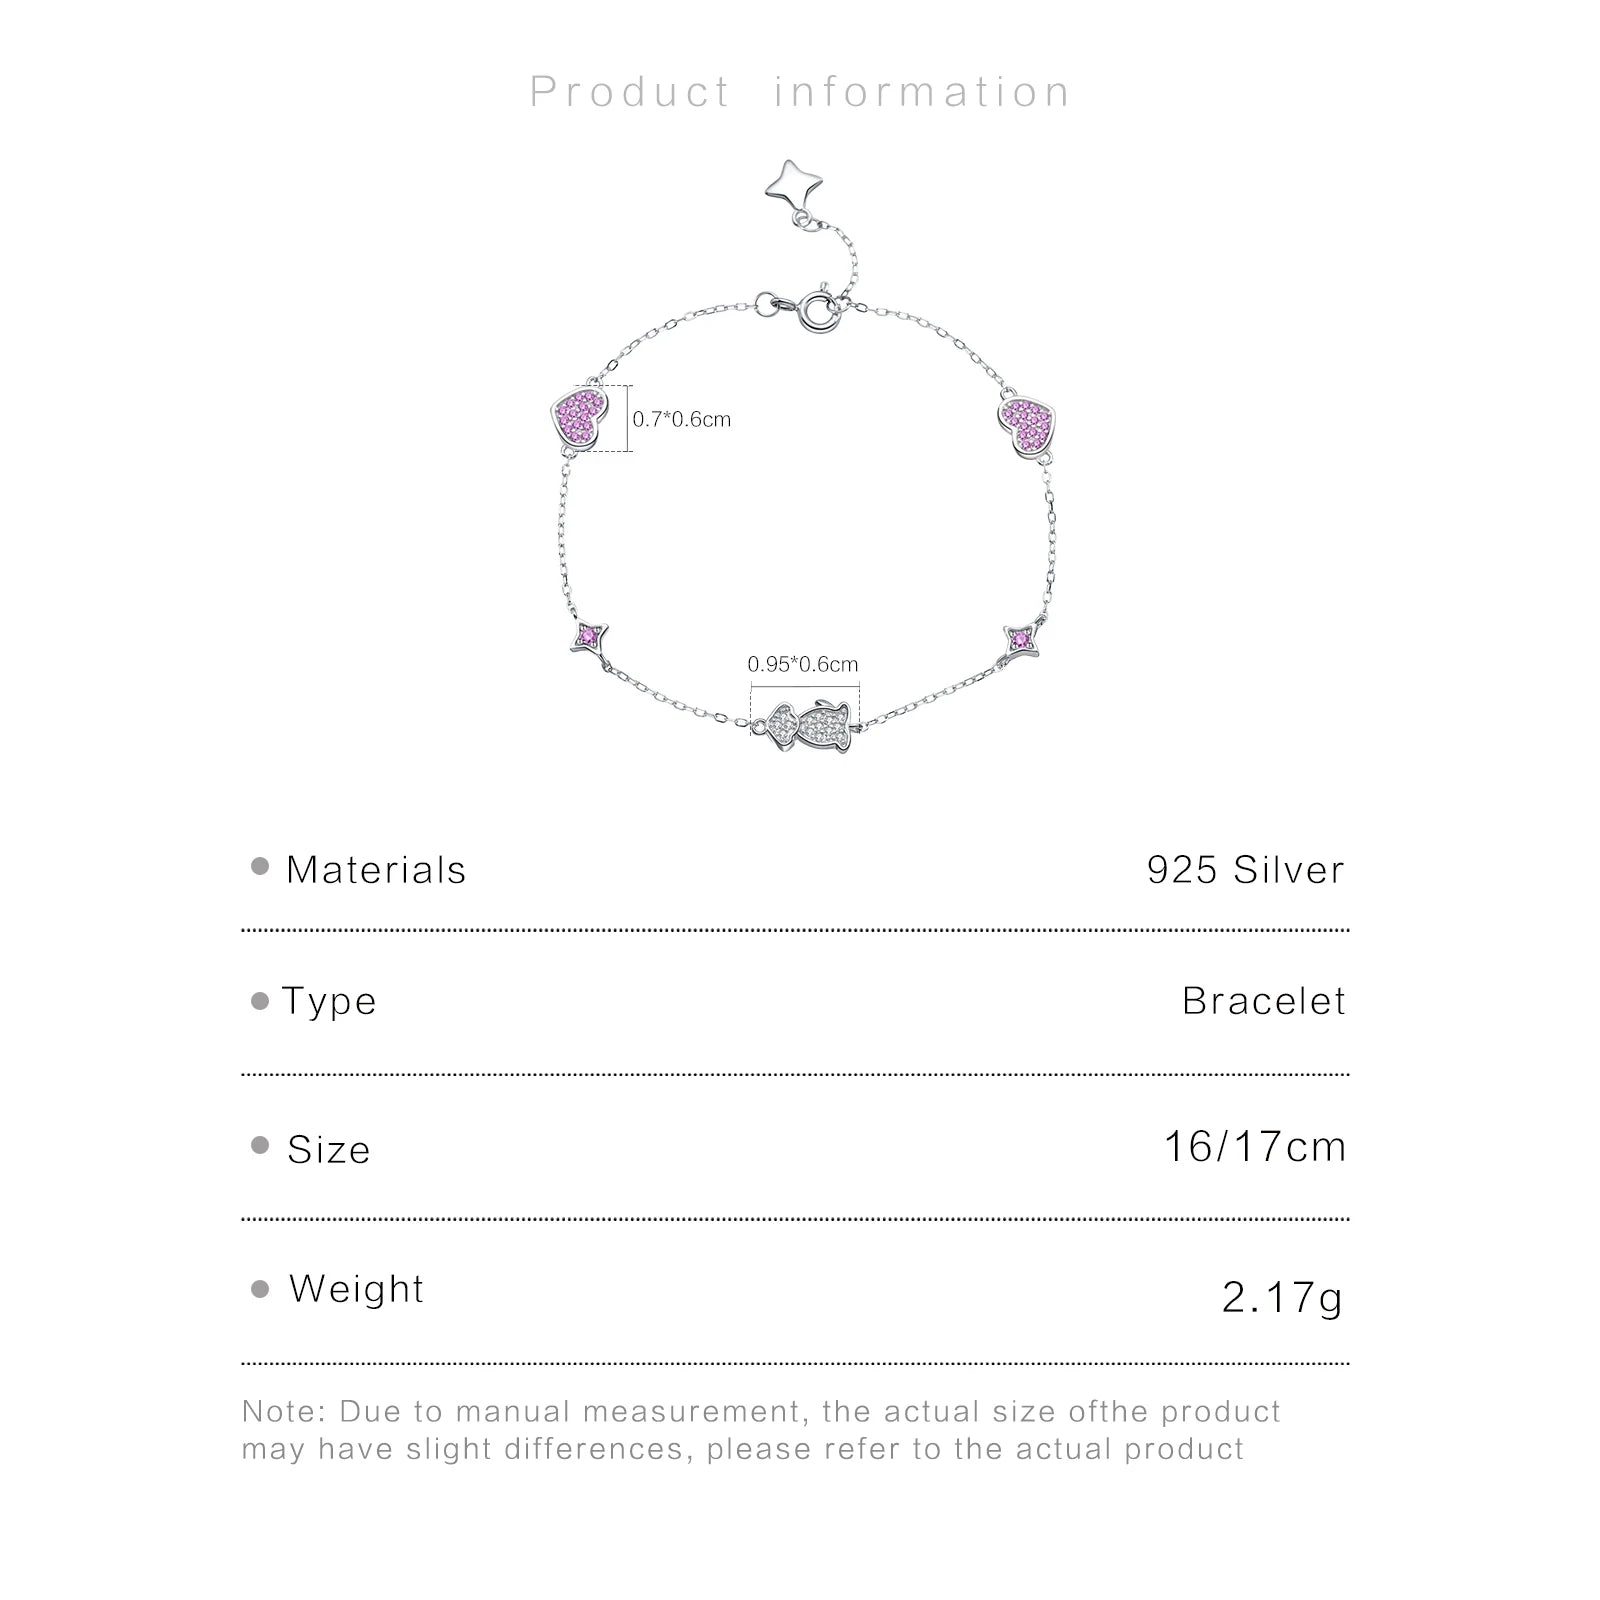Viewport: 1600px width, 1600px height.
Task: Click the "Size" label
Action: point(328,1150)
